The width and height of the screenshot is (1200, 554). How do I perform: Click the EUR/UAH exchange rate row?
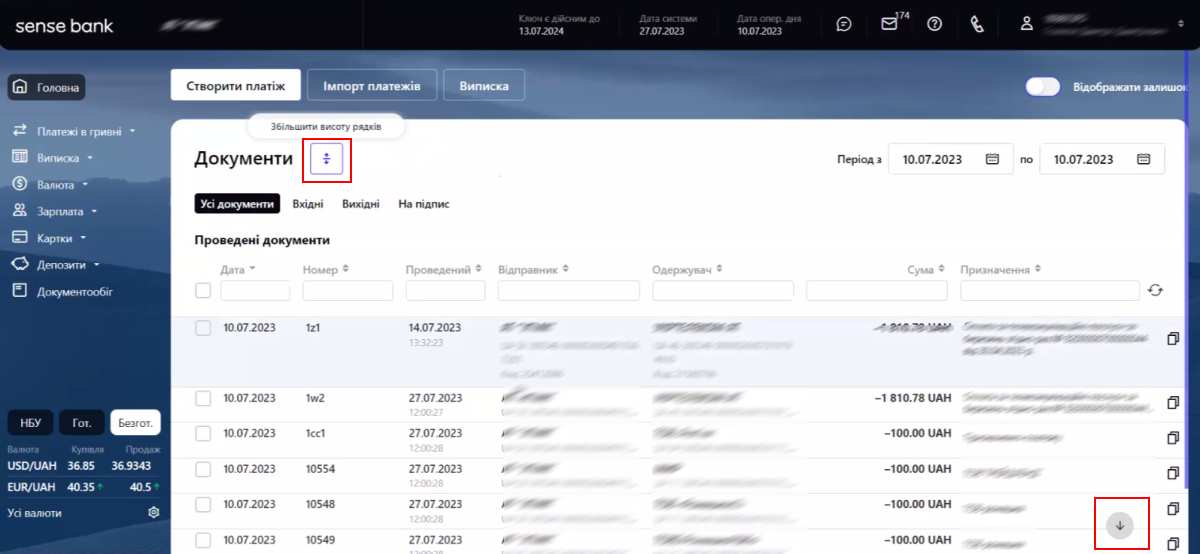[x=82, y=487]
